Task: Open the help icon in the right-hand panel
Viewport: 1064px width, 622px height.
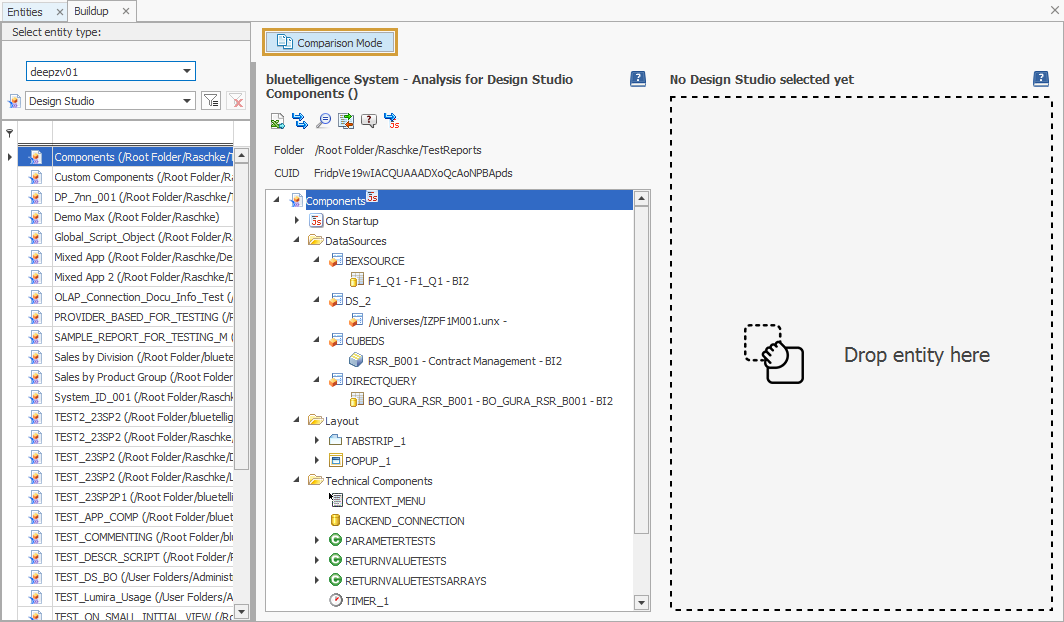Action: (1042, 79)
